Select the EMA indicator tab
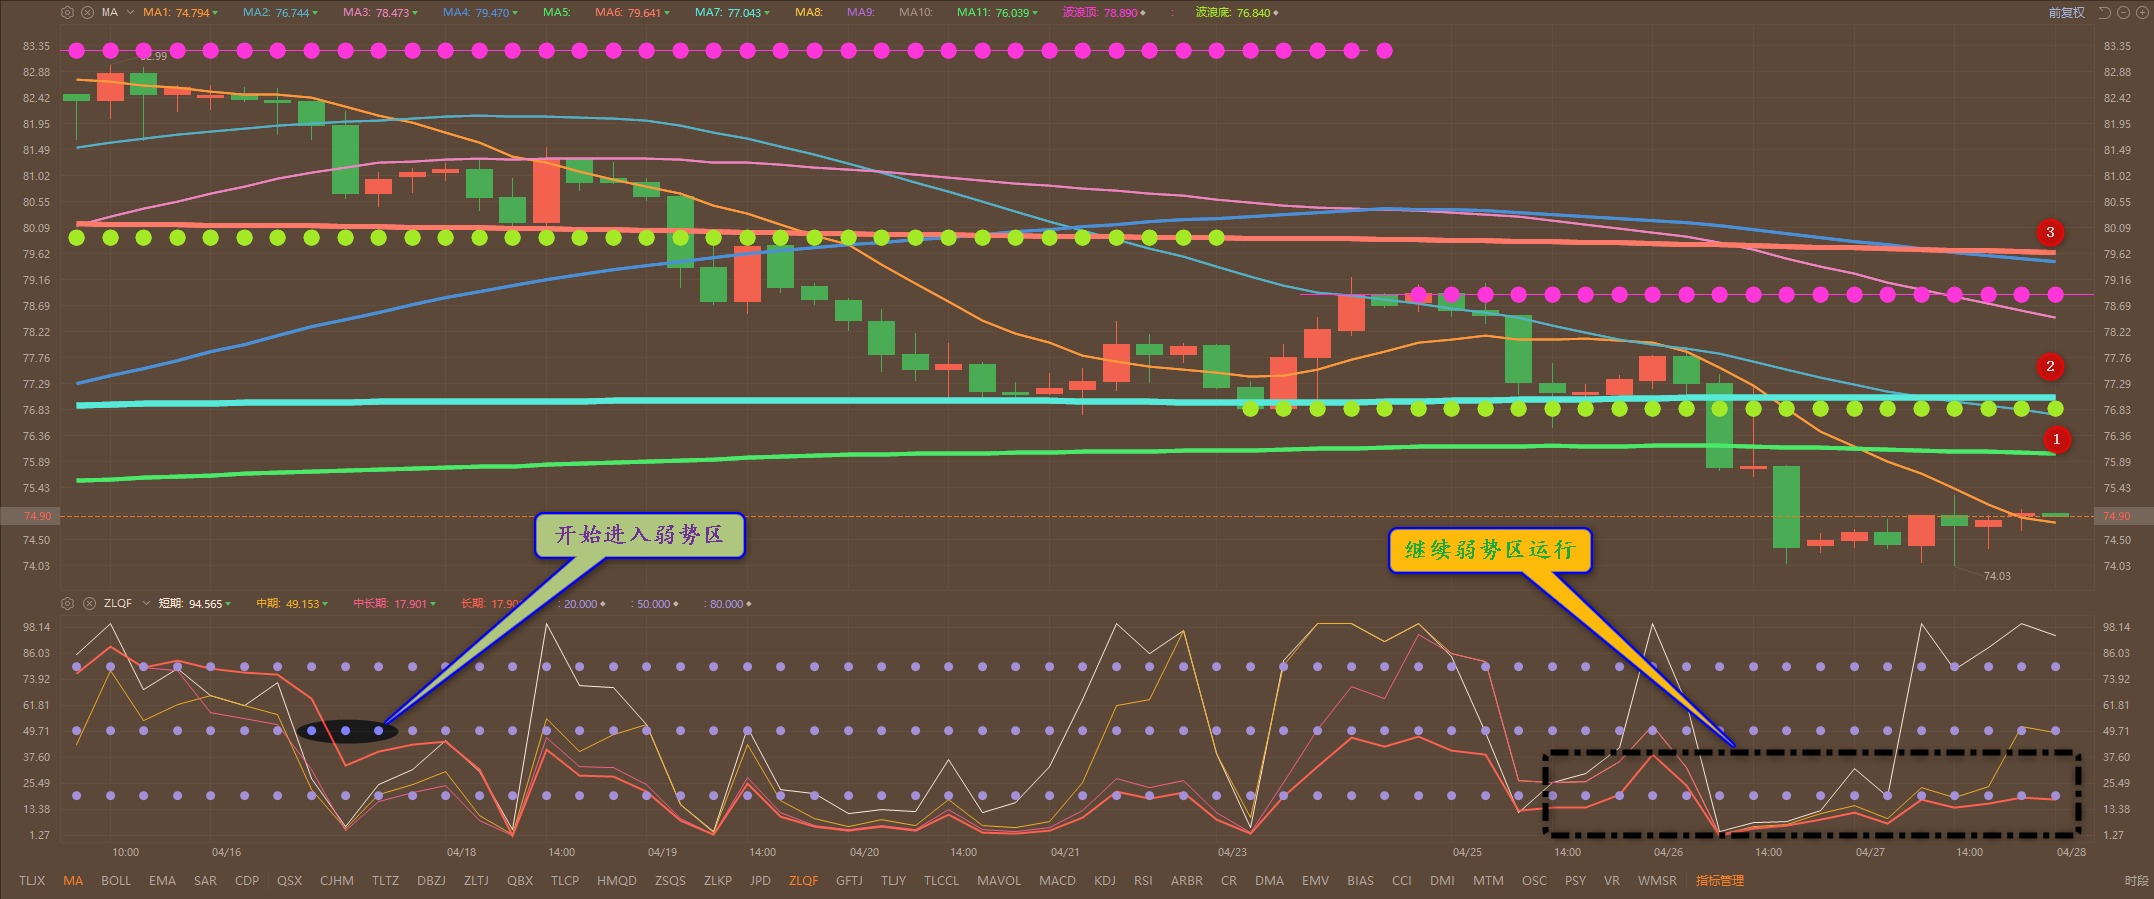The image size is (2154, 899). pyautogui.click(x=162, y=881)
